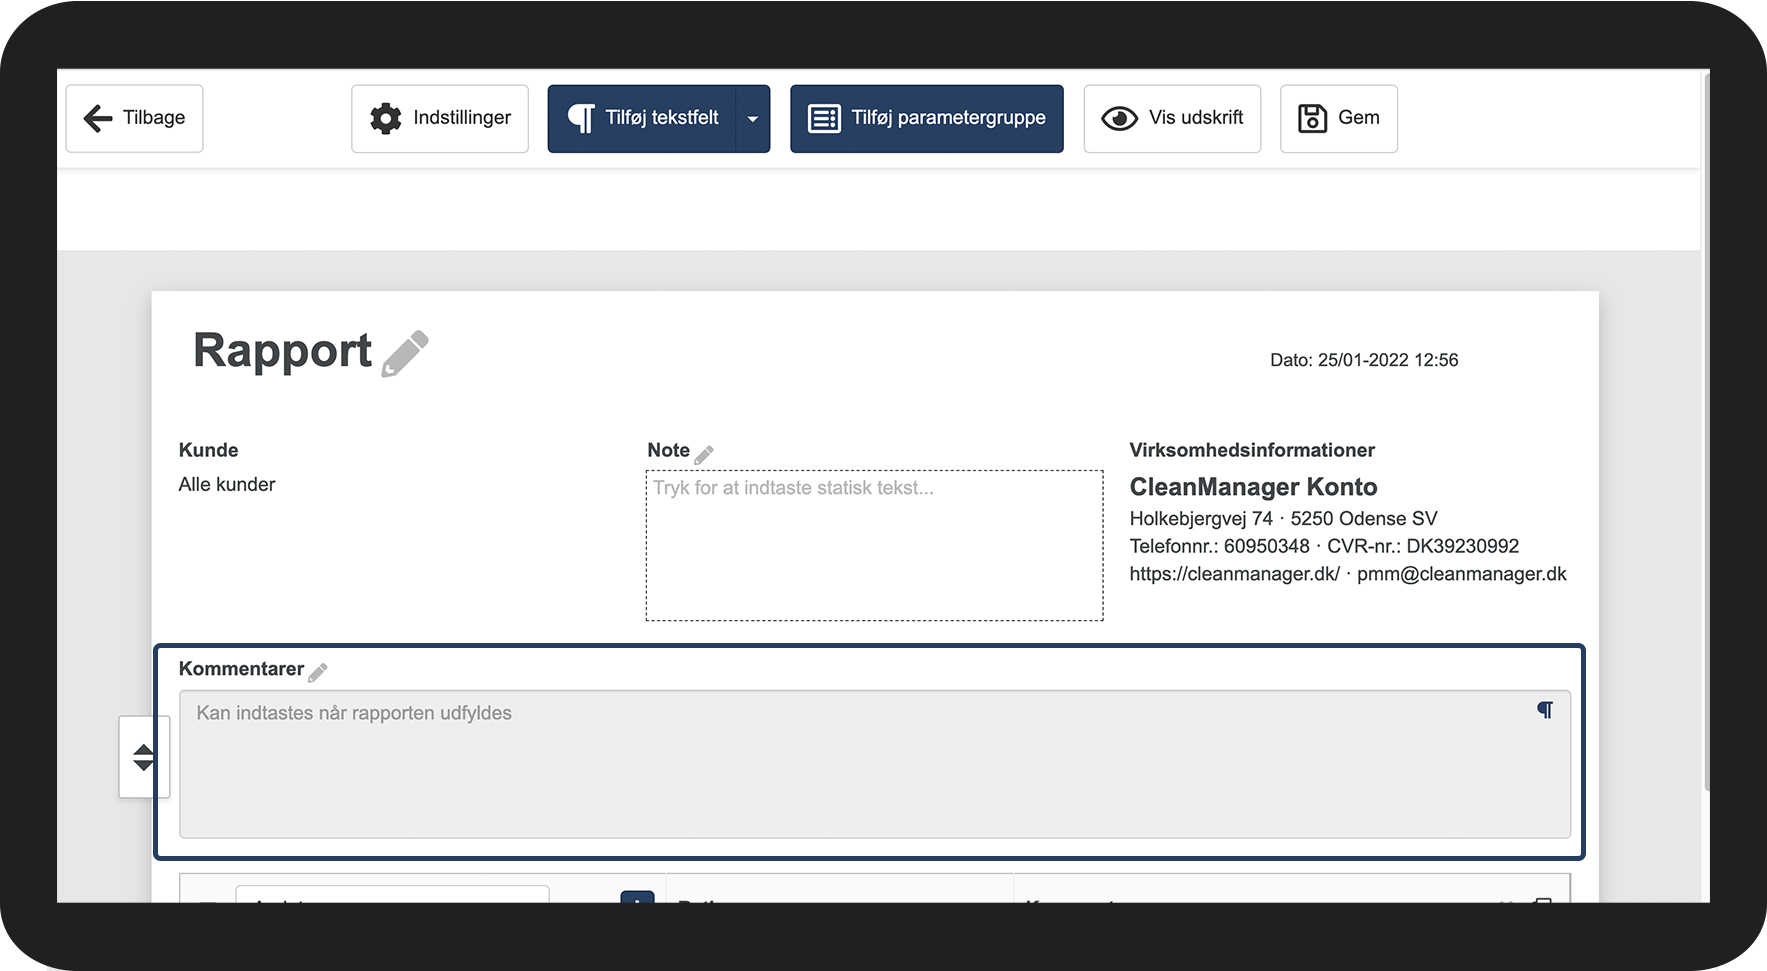Click "Alle kunder" under Kunde
This screenshot has width=1767, height=971.
click(227, 485)
